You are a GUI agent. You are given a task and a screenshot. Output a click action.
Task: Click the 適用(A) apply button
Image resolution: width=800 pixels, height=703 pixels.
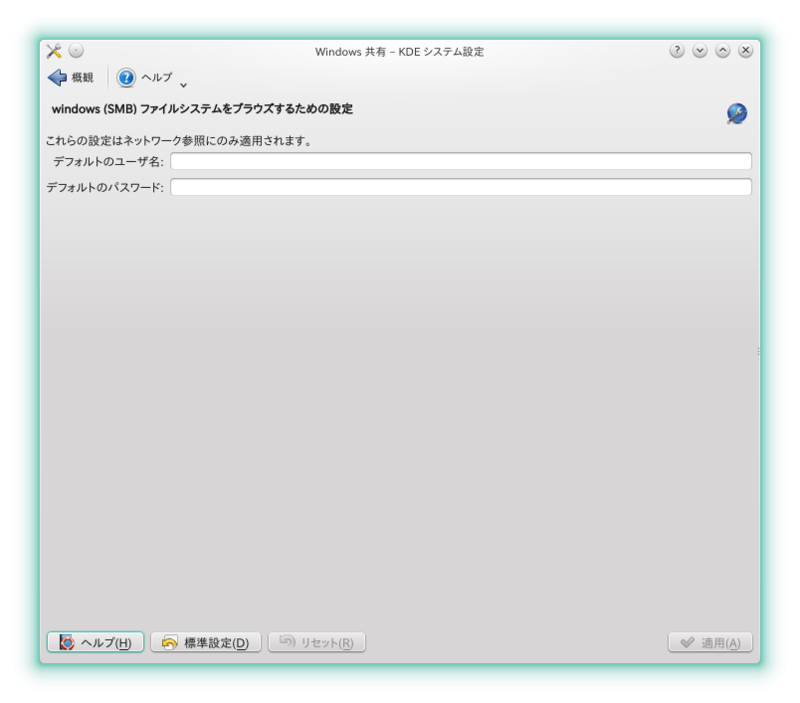[710, 642]
